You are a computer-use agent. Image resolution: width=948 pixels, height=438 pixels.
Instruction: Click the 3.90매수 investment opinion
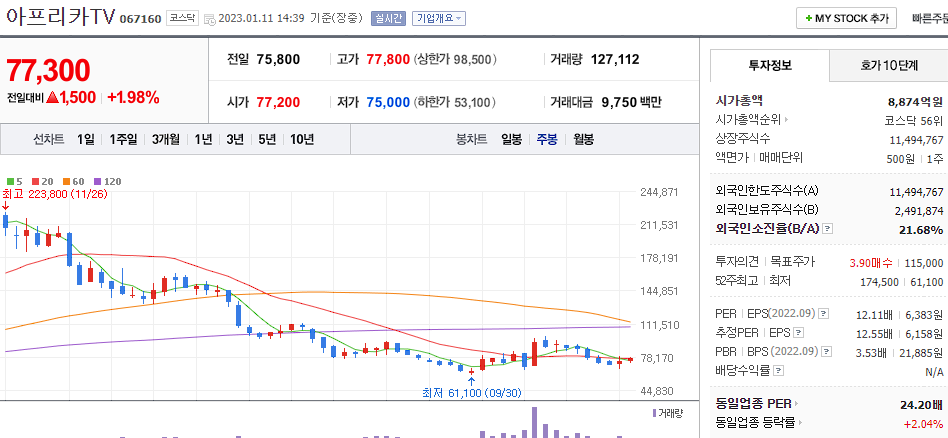(871, 263)
